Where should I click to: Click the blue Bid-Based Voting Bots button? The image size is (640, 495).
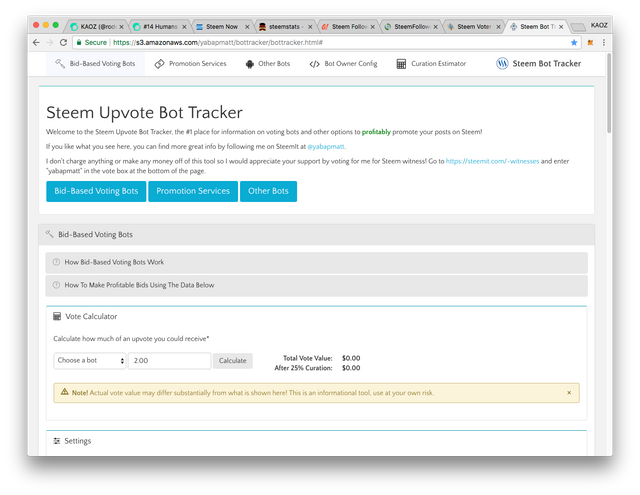click(96, 191)
